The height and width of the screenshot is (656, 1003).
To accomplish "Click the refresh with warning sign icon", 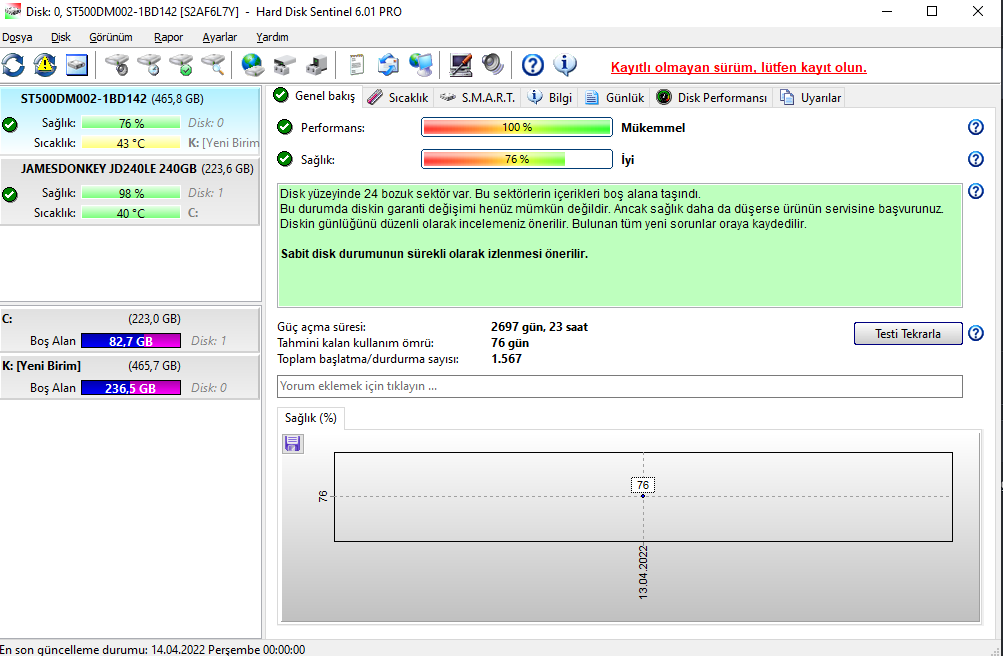I will coord(45,65).
